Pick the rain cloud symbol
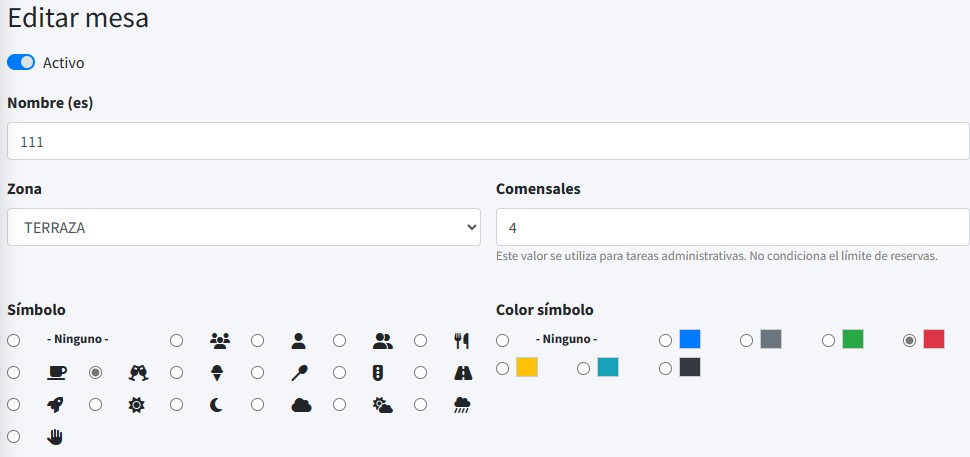Image resolution: width=970 pixels, height=457 pixels. pos(421,405)
